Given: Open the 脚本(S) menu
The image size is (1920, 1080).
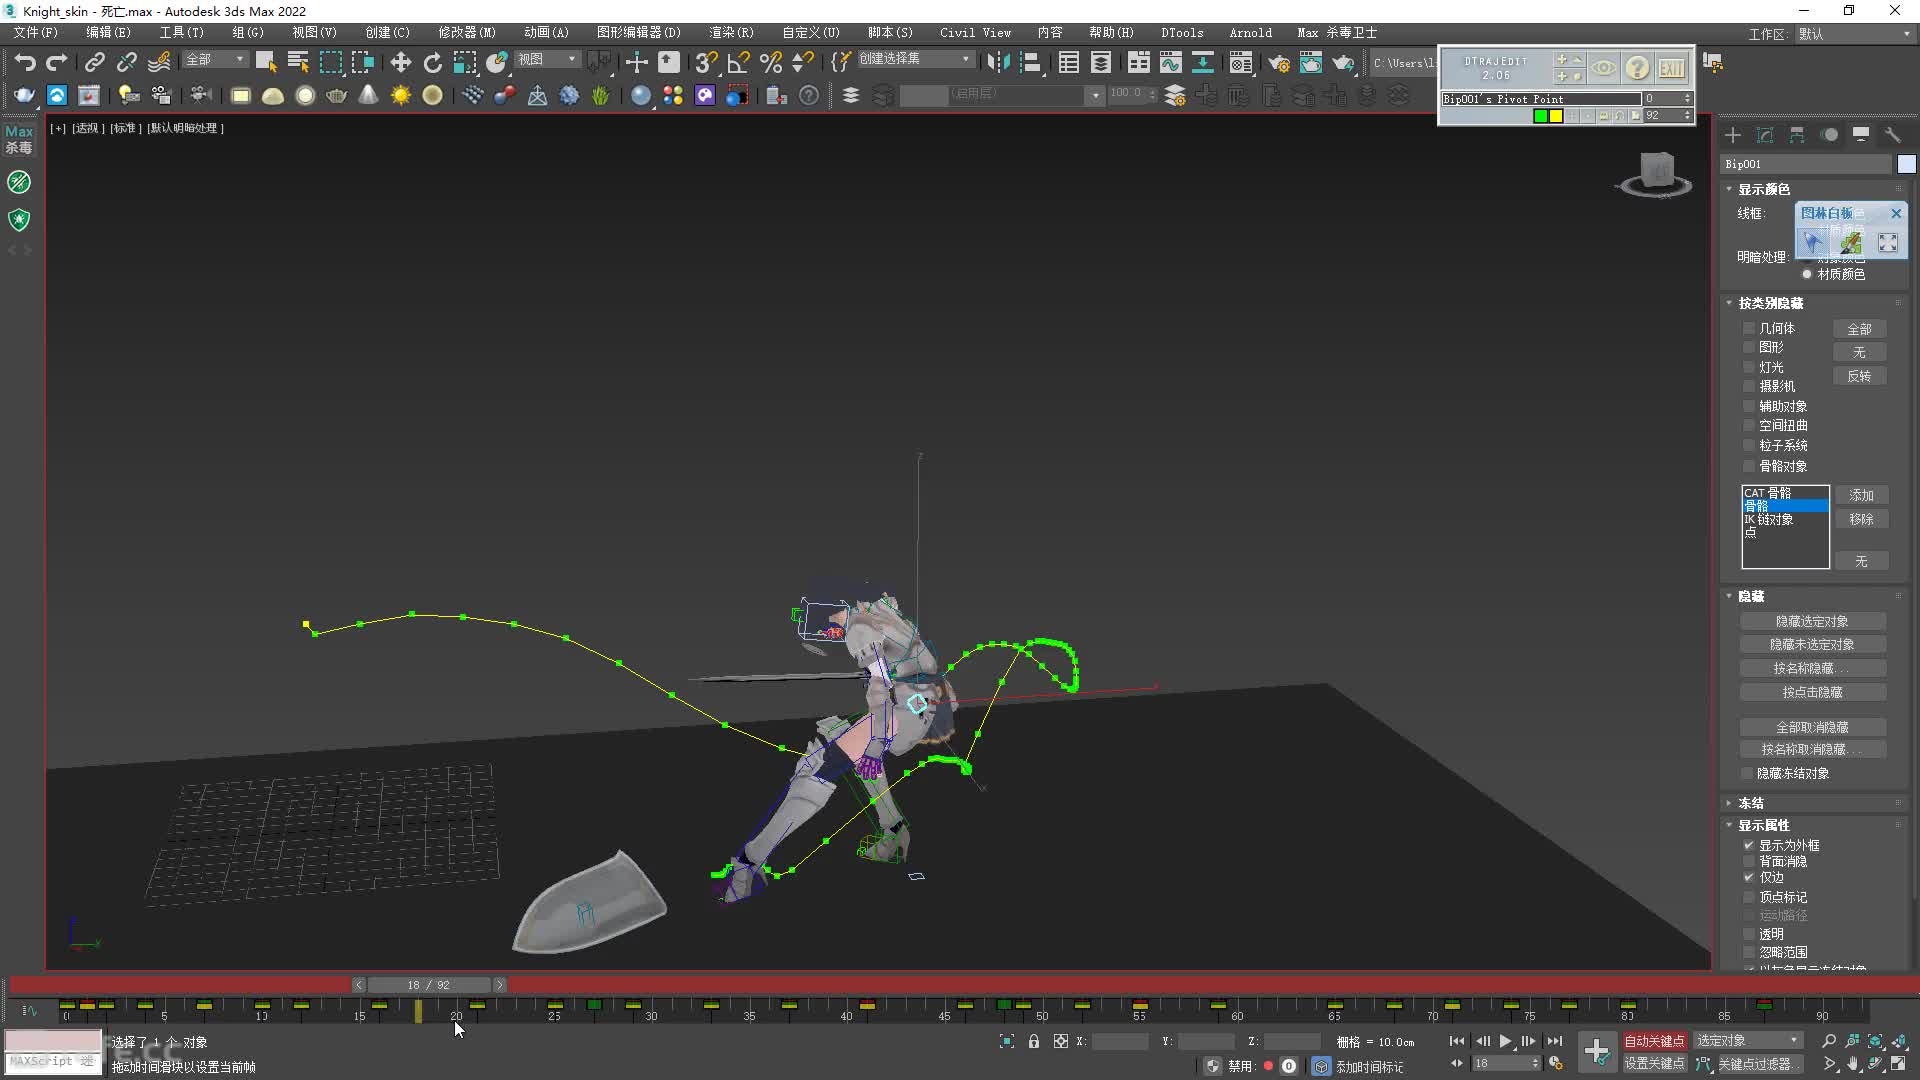Looking at the screenshot, I should pos(890,32).
